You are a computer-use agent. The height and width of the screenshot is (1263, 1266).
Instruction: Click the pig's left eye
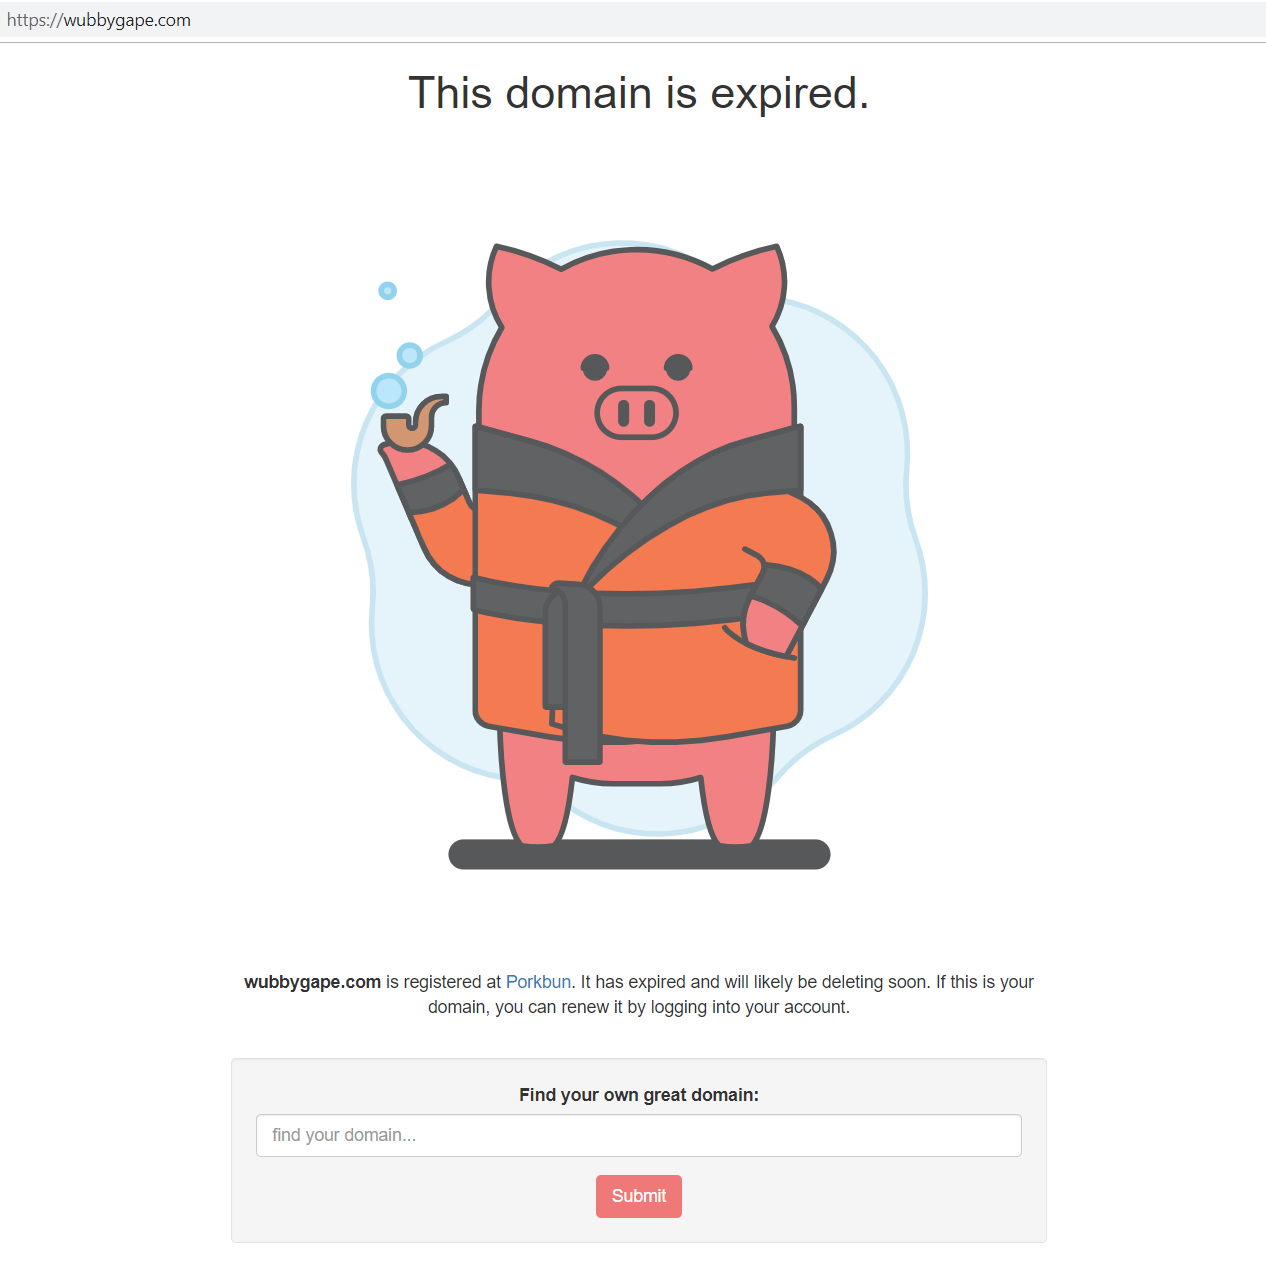[x=595, y=367]
